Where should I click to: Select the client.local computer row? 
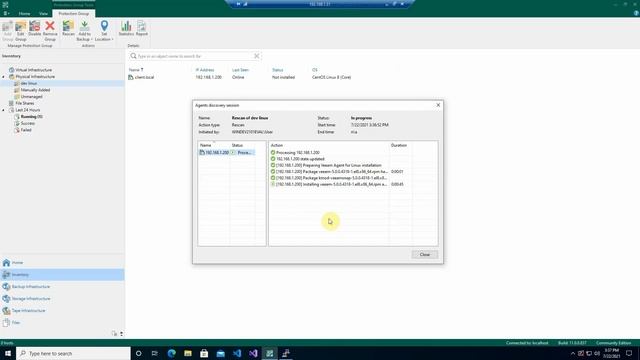coord(144,77)
